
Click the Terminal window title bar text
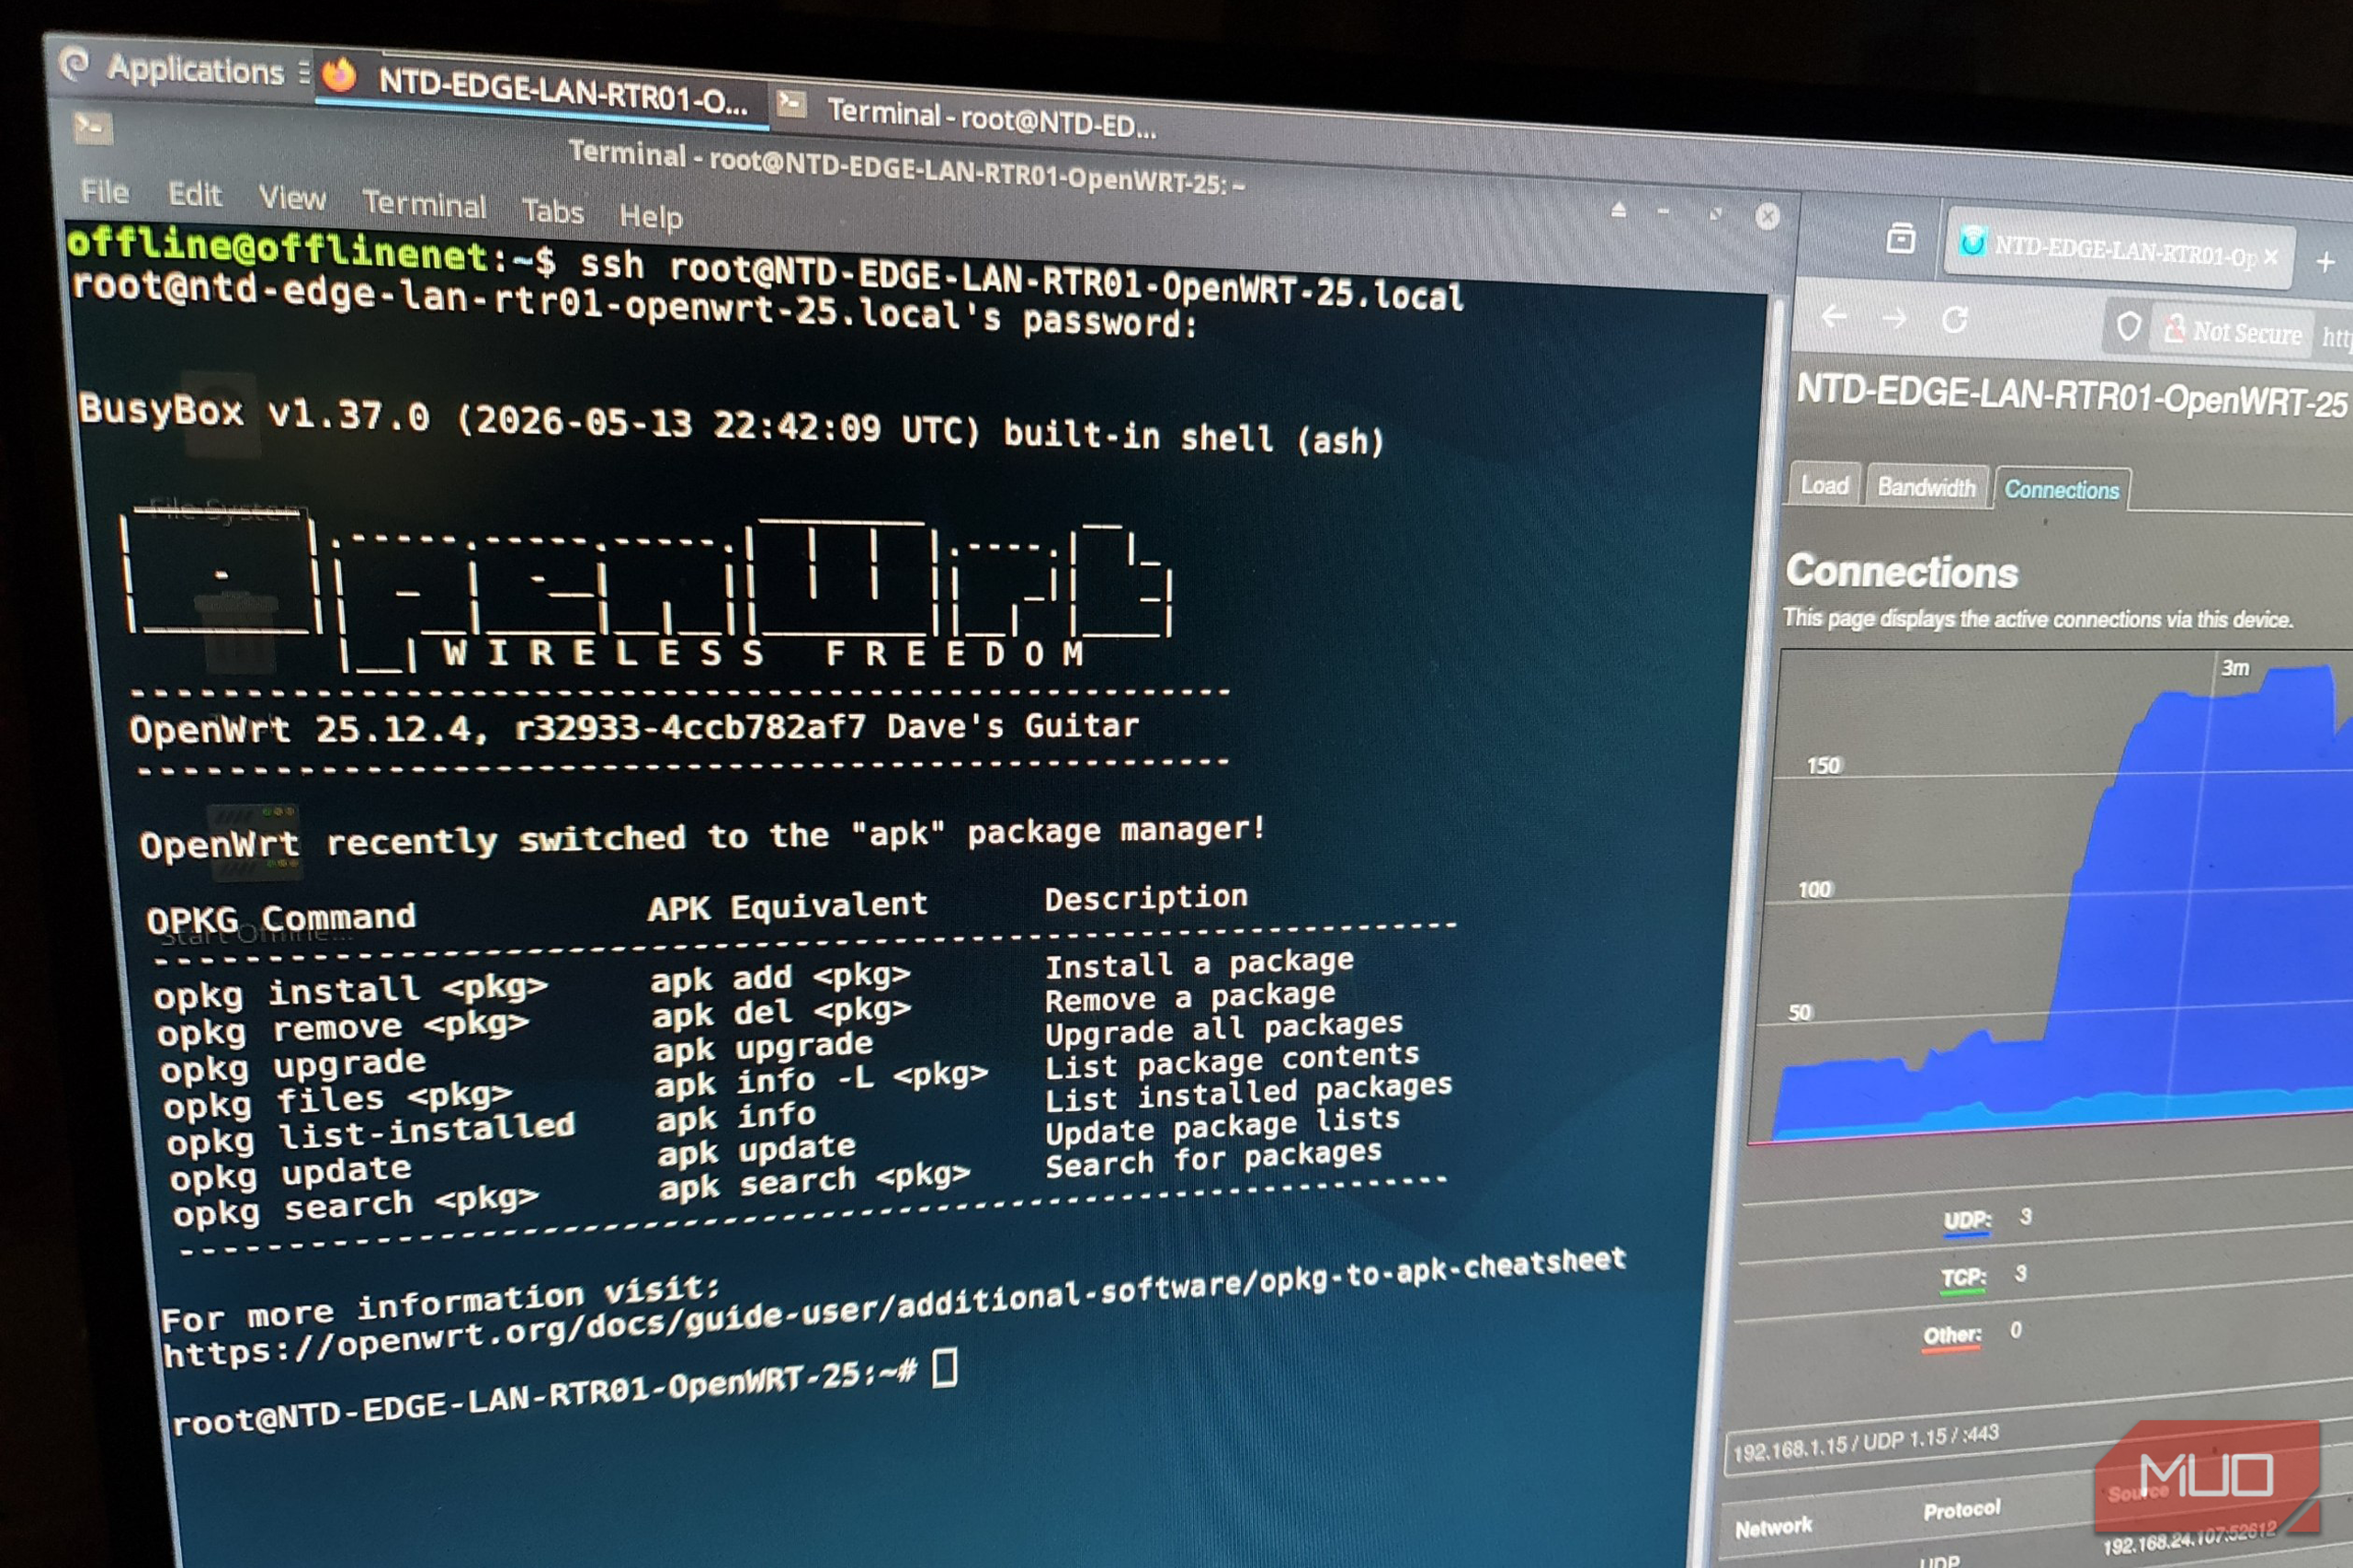907,168
